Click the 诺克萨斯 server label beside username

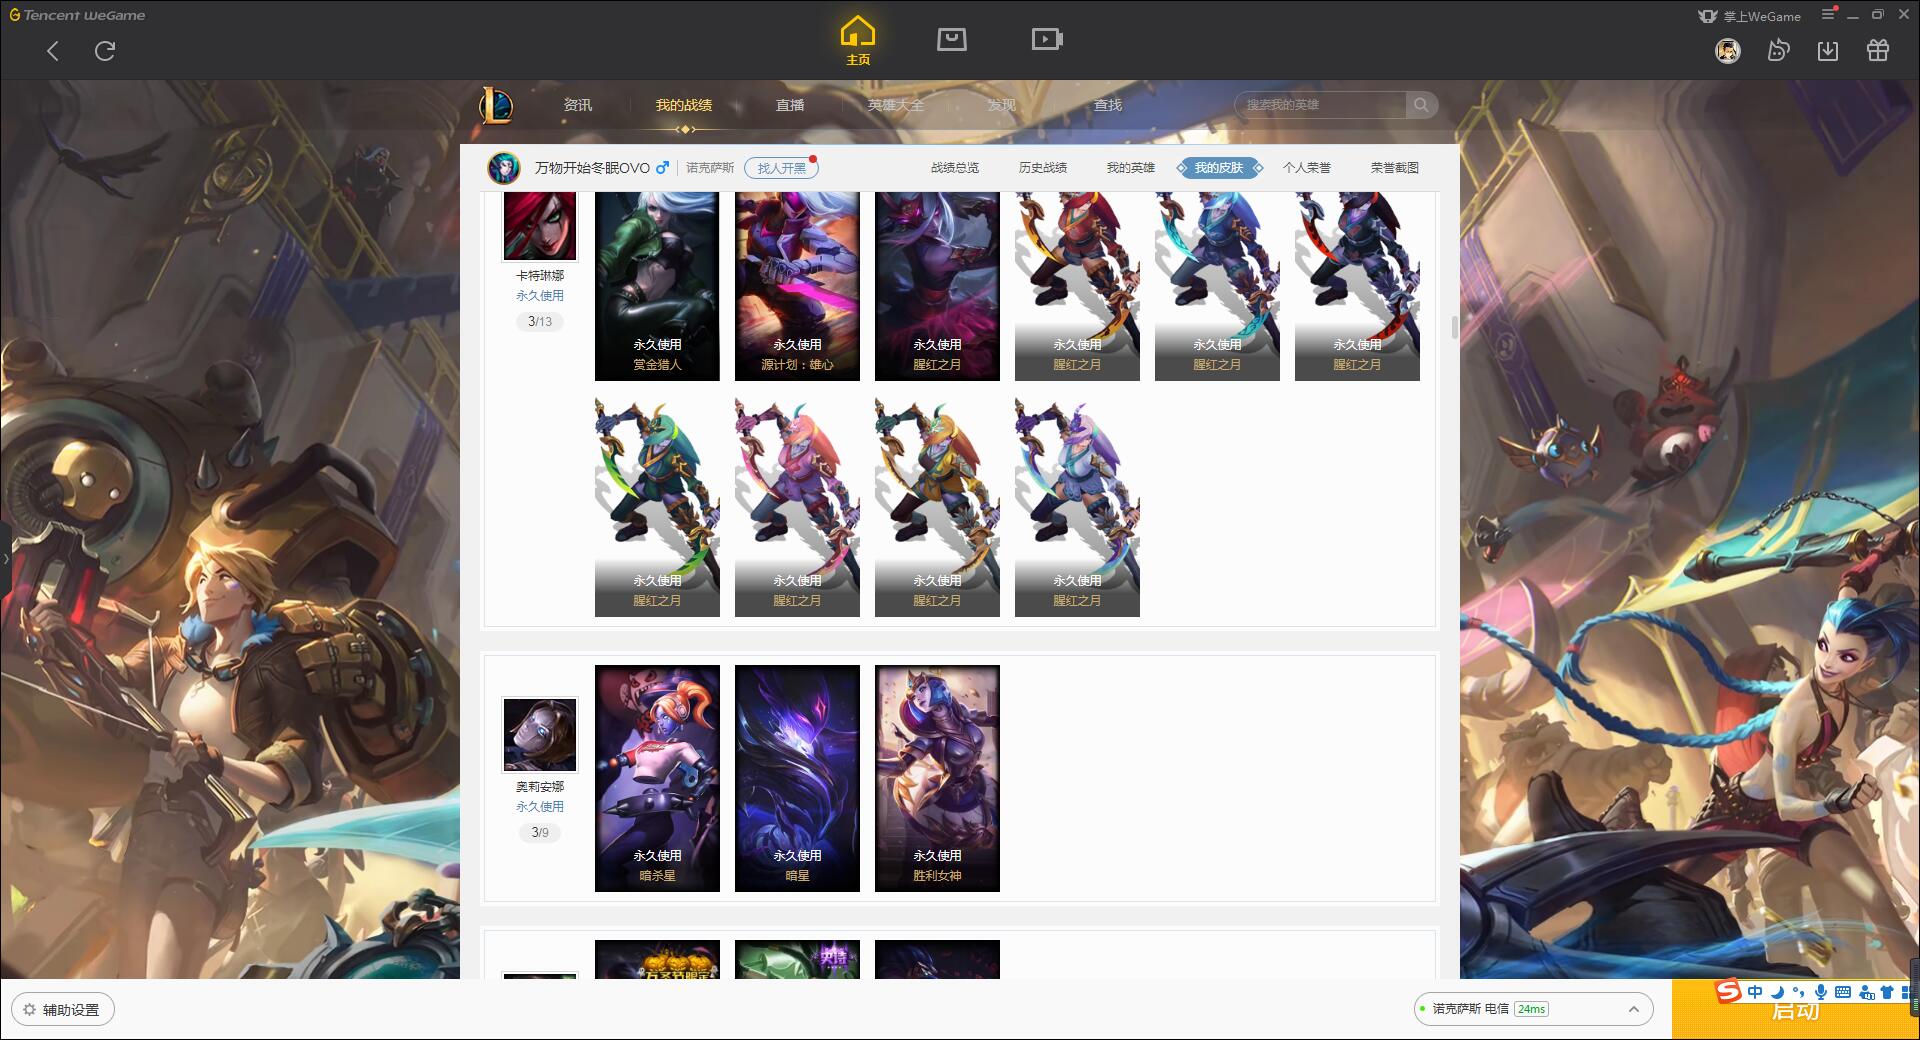point(710,168)
